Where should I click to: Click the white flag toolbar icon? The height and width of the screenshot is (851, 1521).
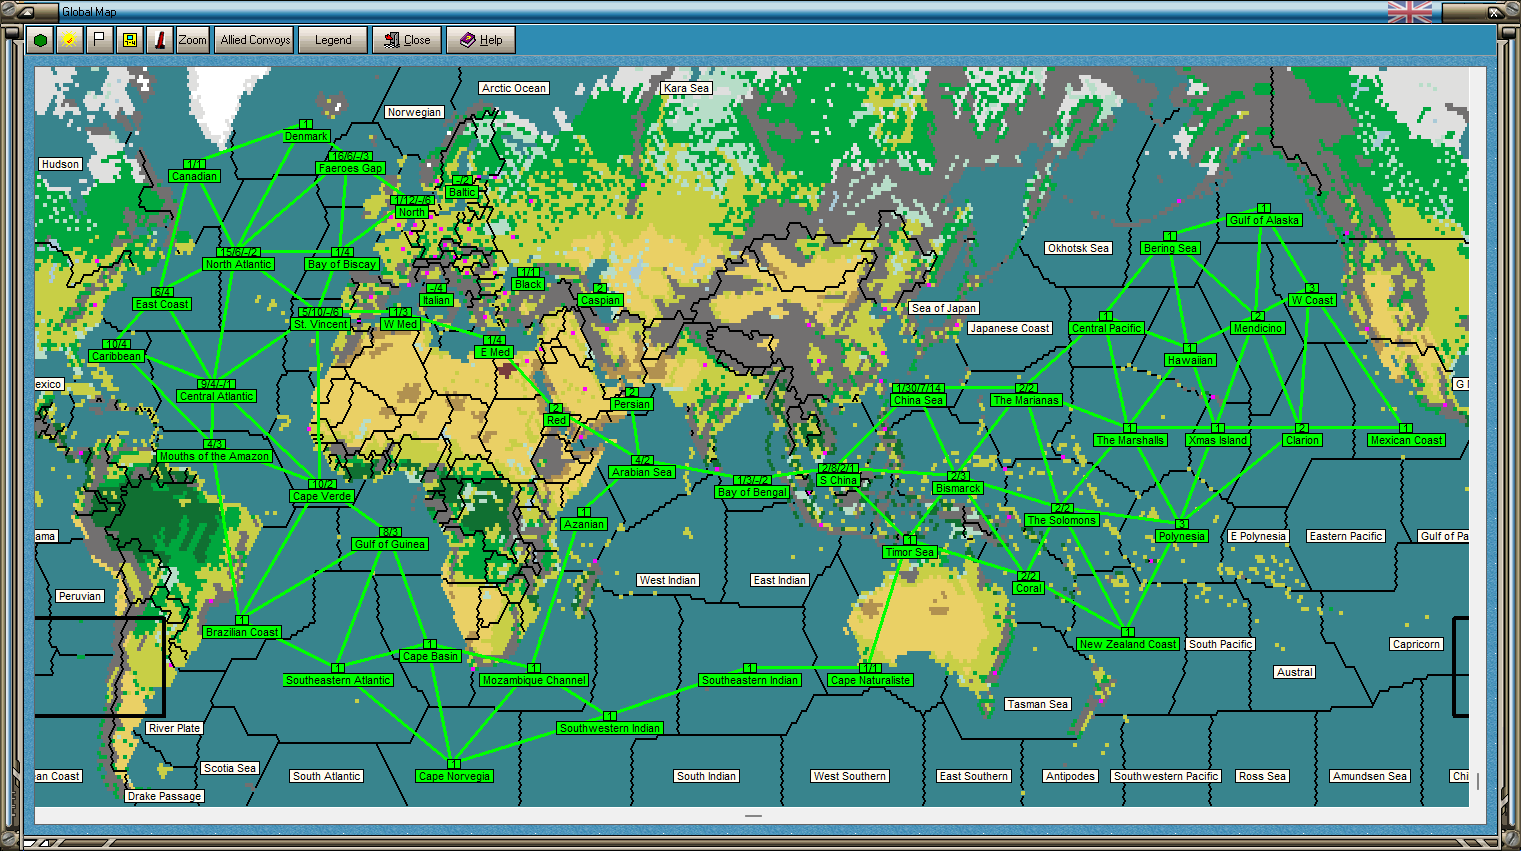click(x=99, y=40)
